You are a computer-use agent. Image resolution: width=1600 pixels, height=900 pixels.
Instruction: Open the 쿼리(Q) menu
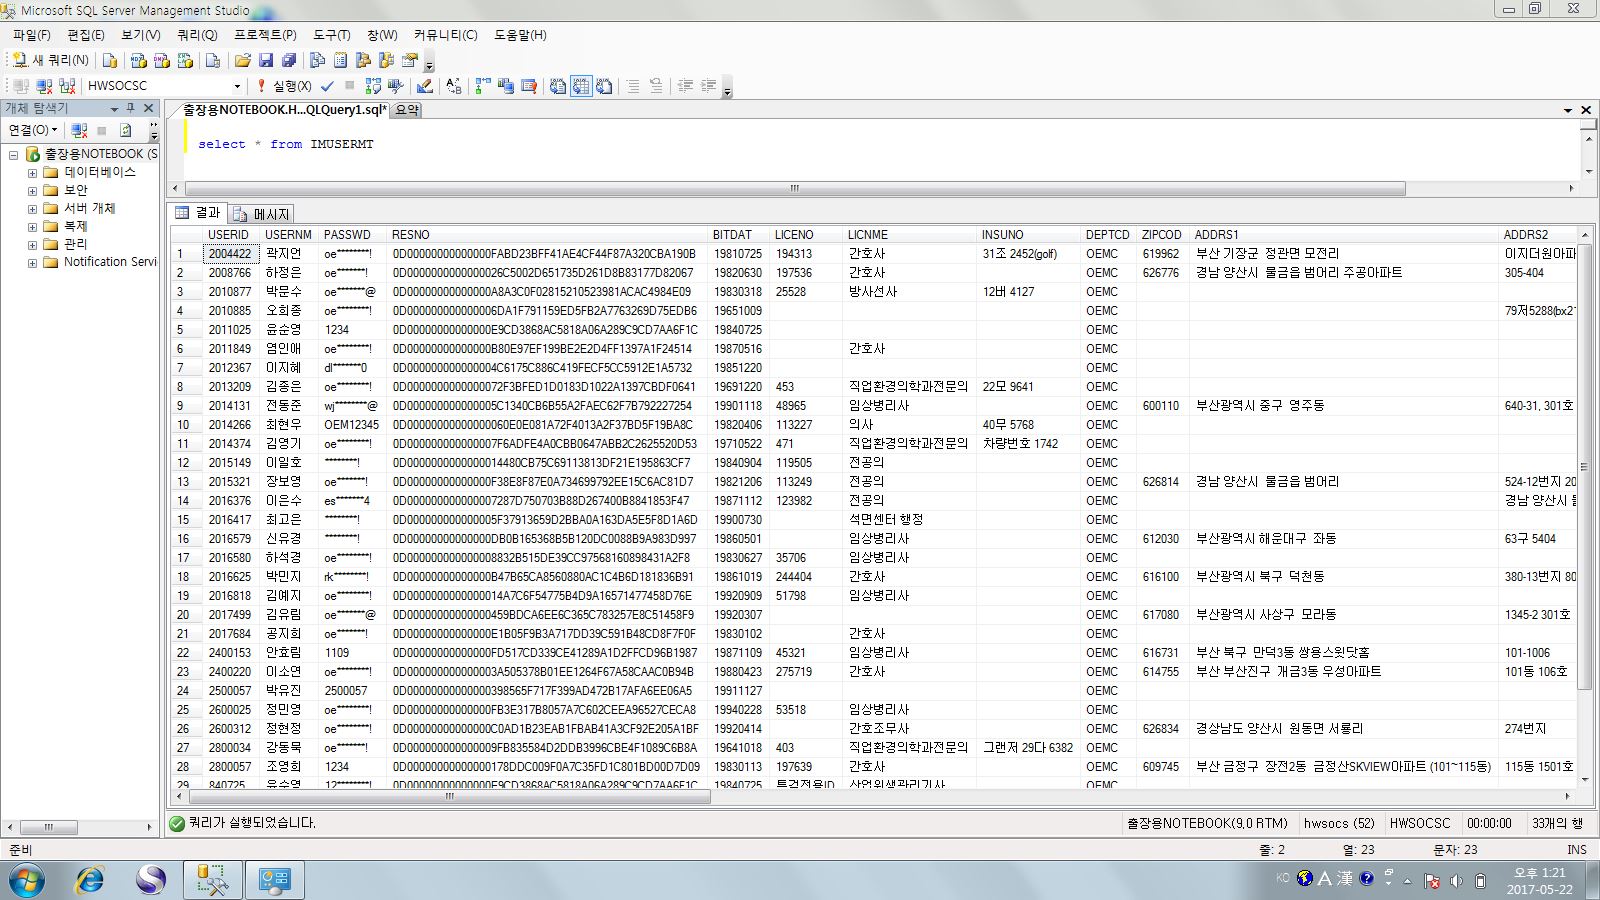[x=197, y=35]
